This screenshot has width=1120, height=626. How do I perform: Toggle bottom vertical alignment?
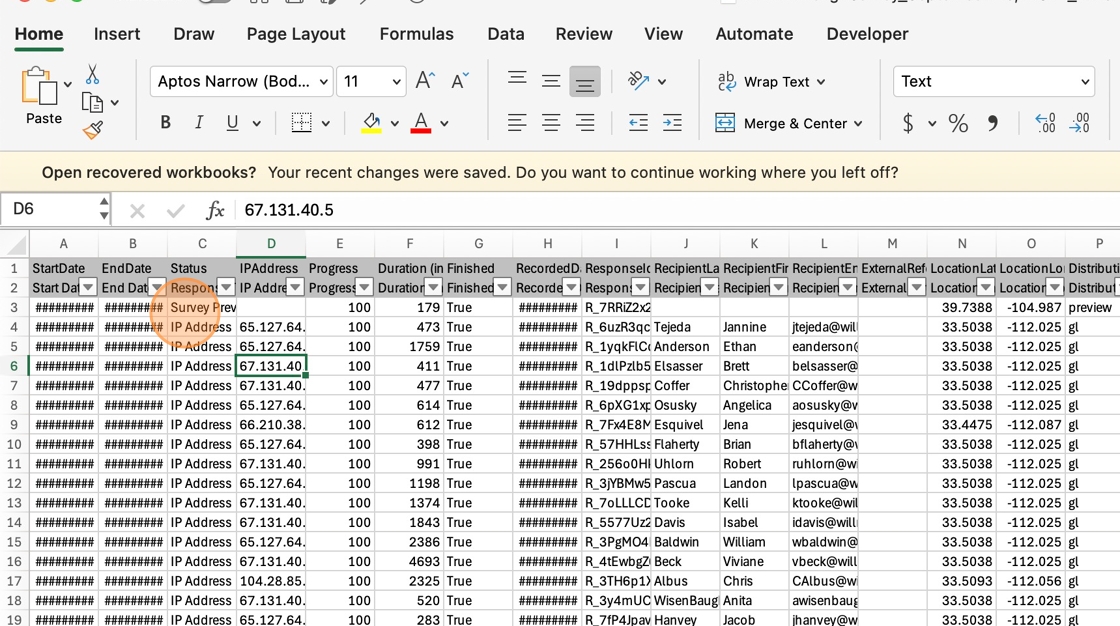pos(585,82)
